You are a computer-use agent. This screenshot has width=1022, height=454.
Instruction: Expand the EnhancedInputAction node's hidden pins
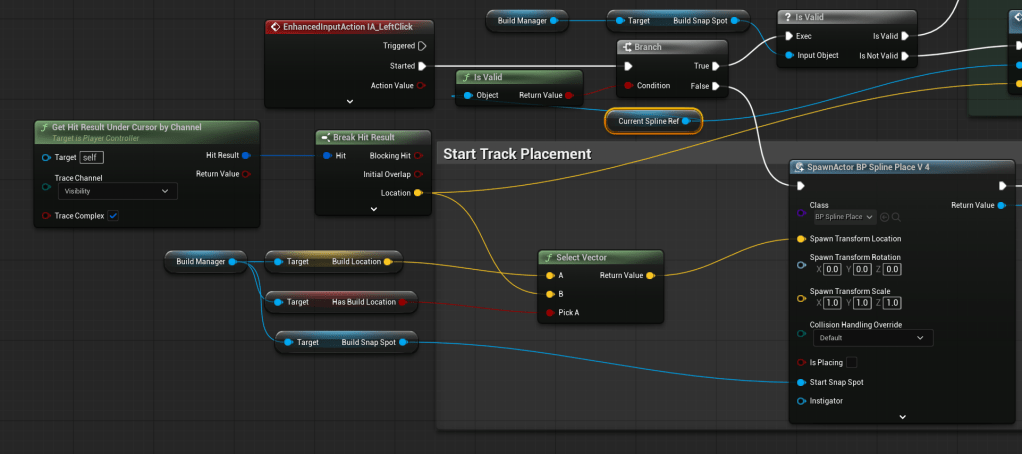pyautogui.click(x=350, y=101)
